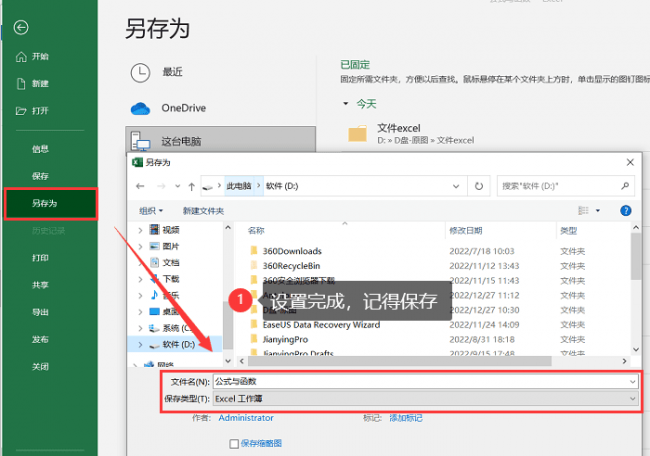
Task: Click the dialog Forward navigation arrow
Action: point(161,186)
